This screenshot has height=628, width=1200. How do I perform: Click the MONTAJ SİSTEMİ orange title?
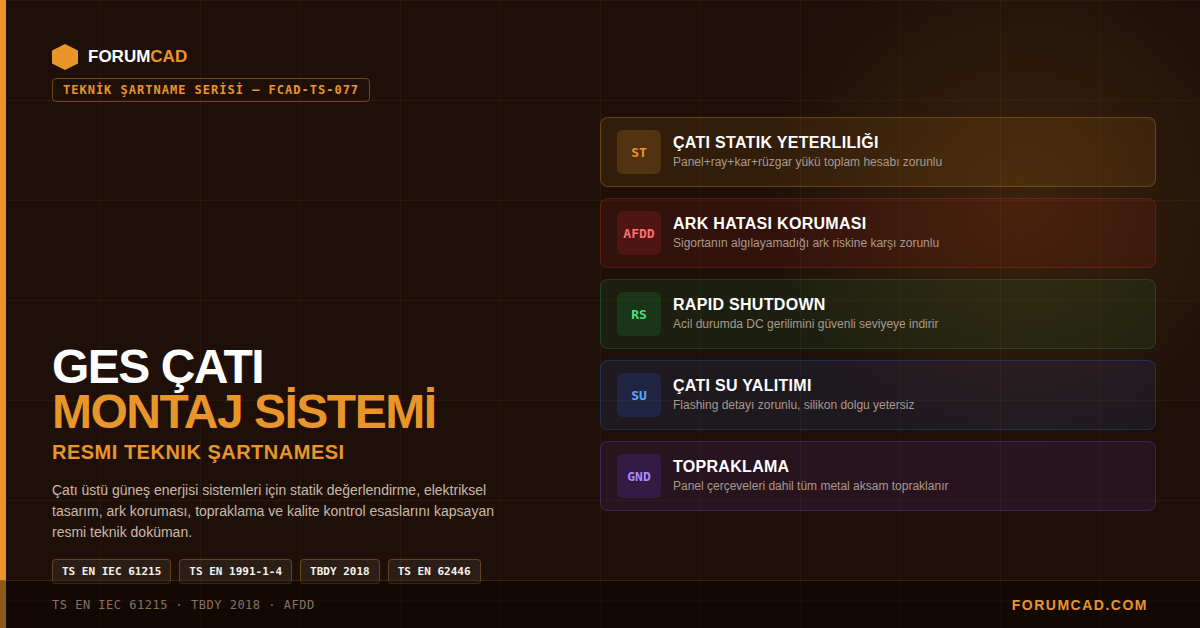point(244,413)
